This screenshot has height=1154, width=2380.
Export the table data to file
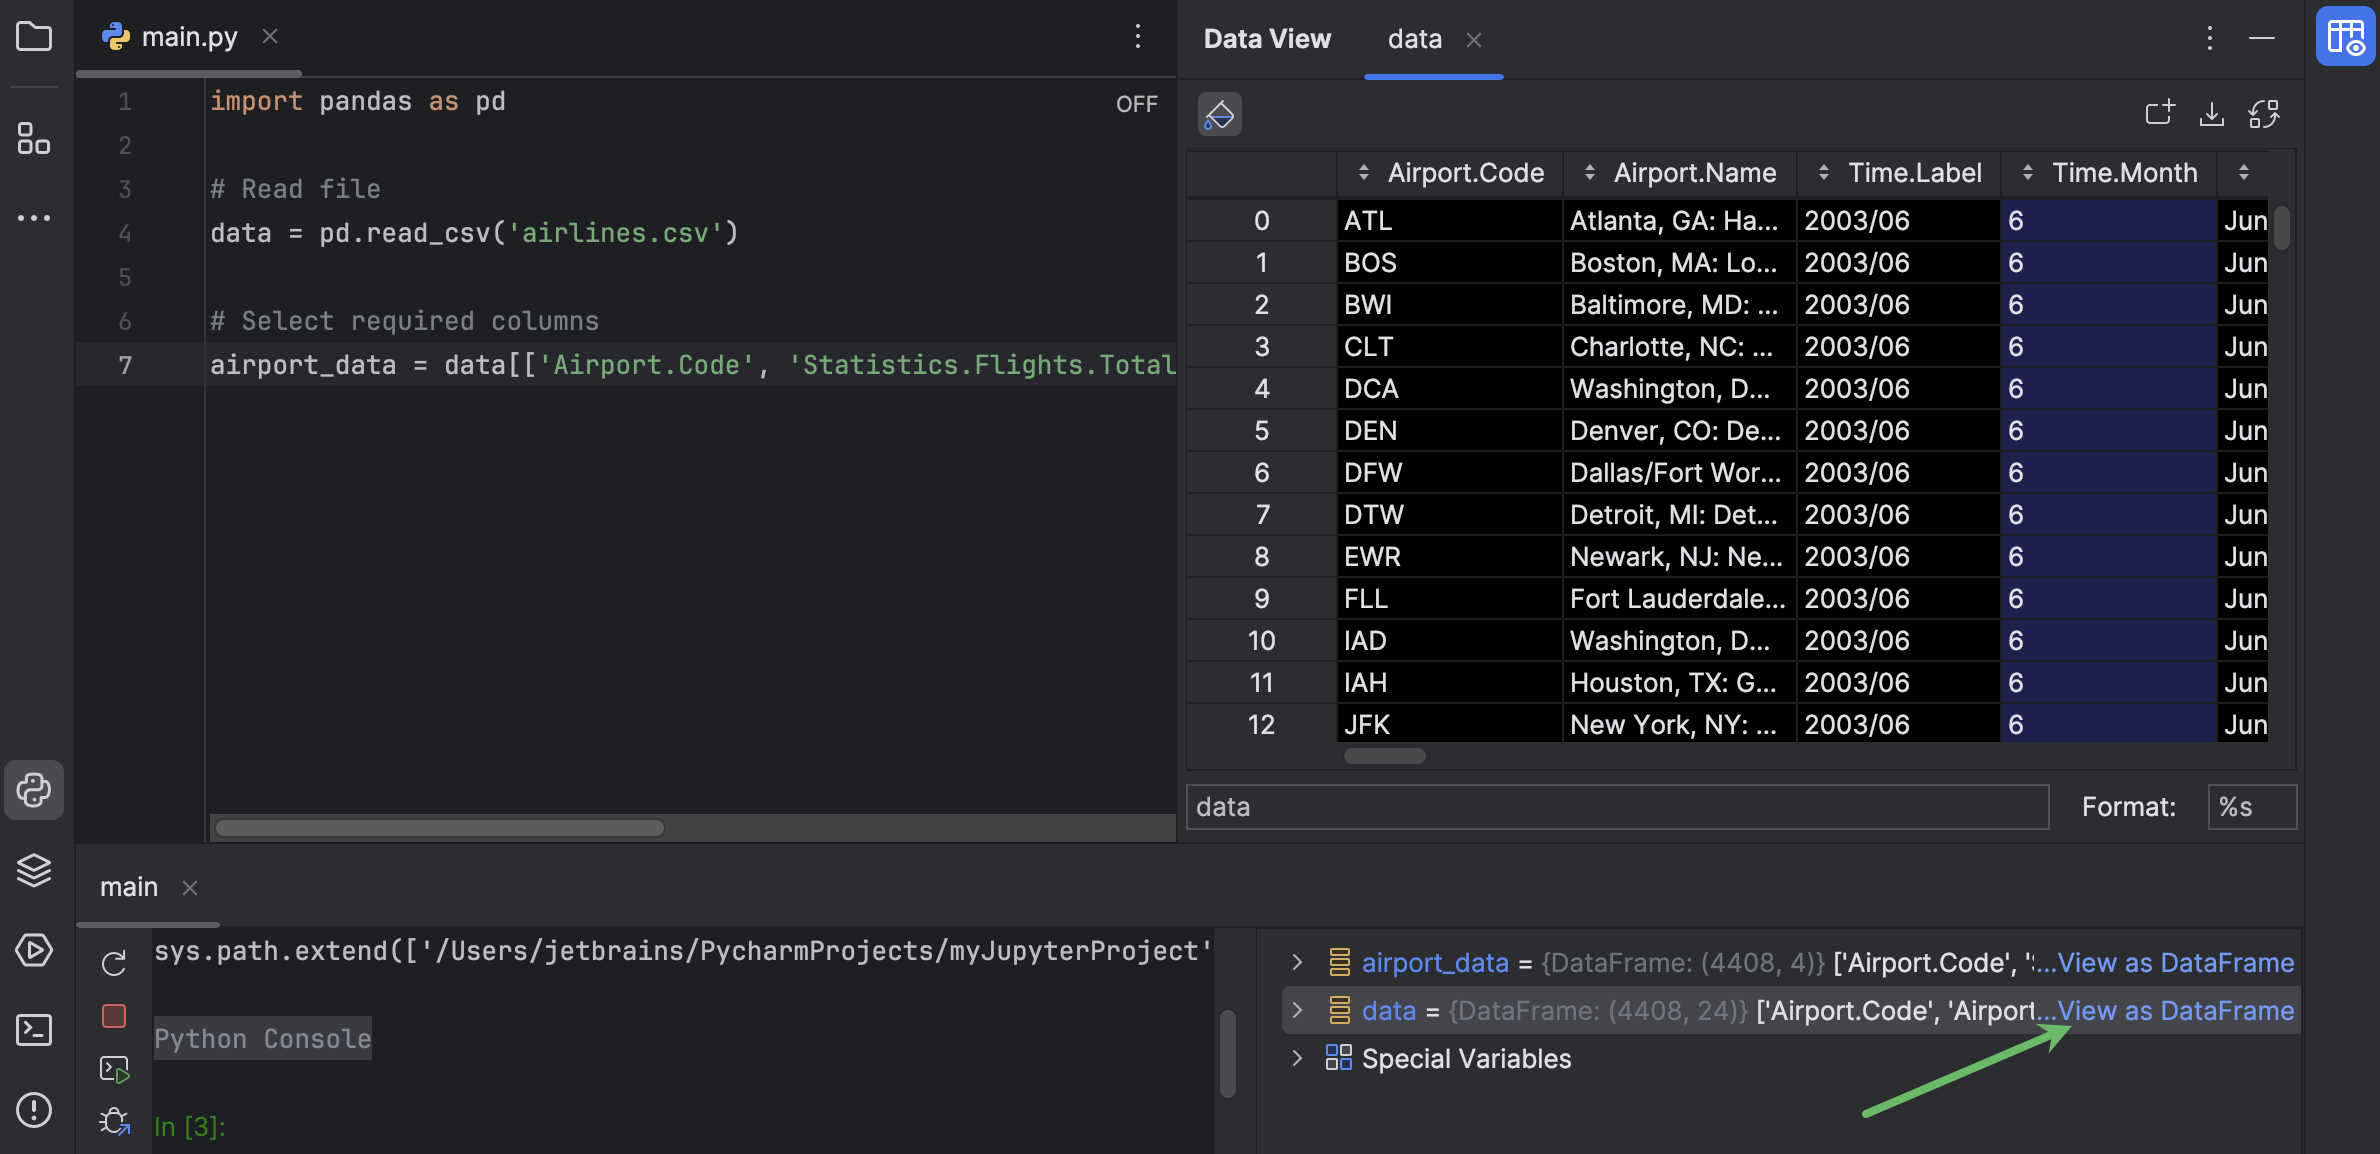pyautogui.click(x=2212, y=113)
